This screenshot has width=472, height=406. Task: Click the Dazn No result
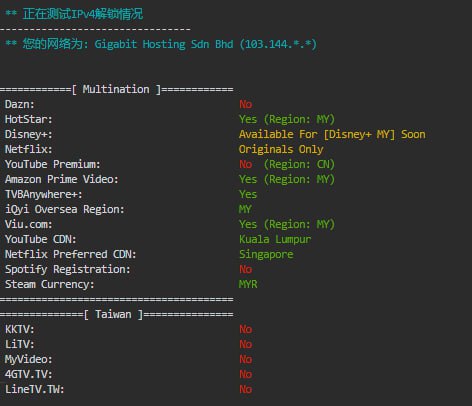[x=246, y=104]
